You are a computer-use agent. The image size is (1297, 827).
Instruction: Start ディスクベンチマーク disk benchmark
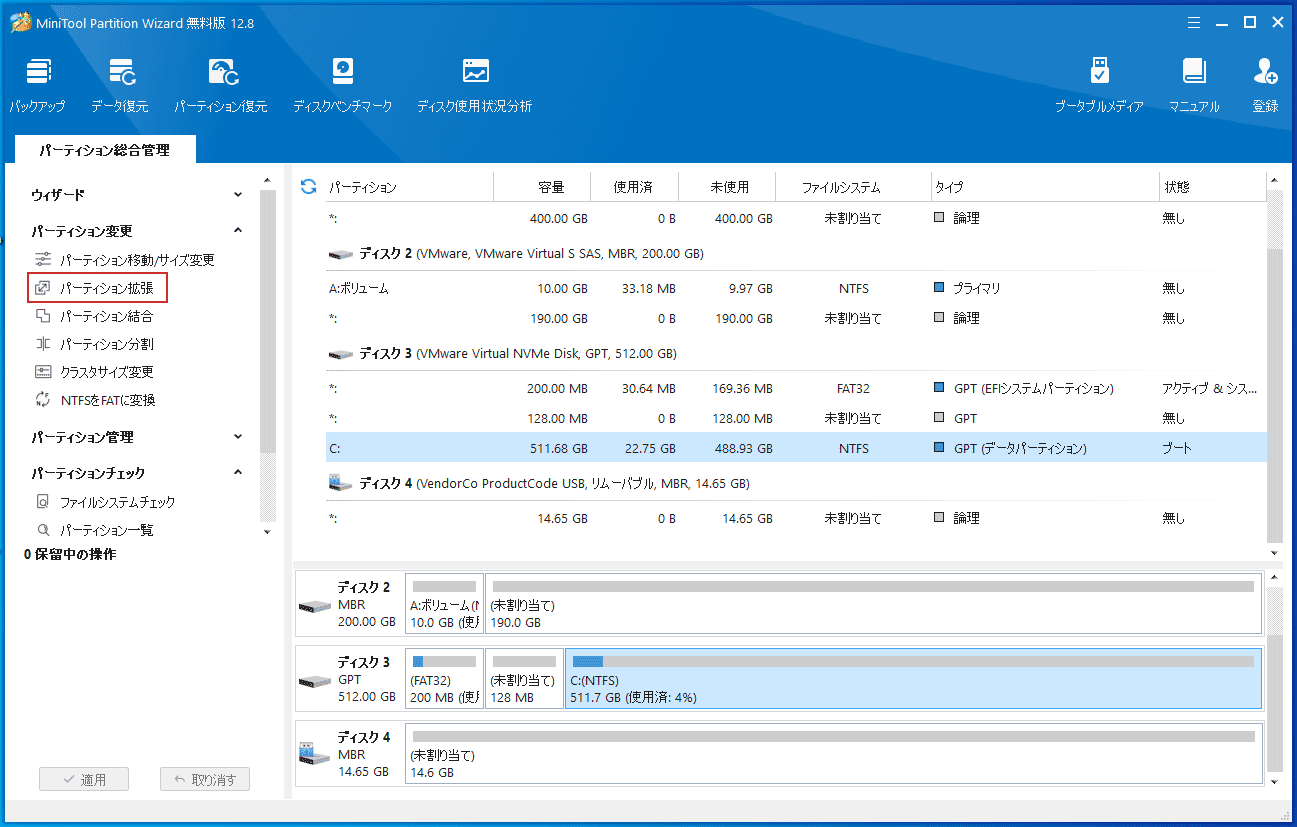pos(343,85)
